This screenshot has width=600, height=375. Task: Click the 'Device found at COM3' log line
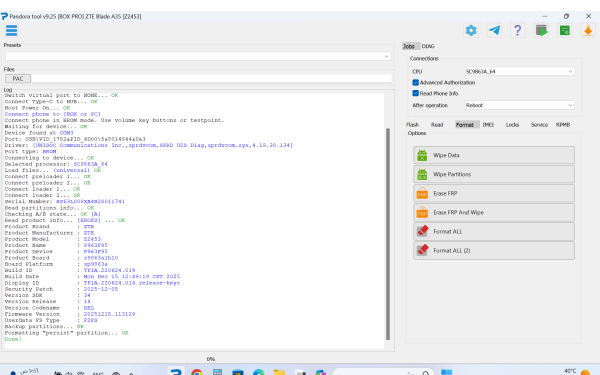pyautogui.click(x=39, y=133)
